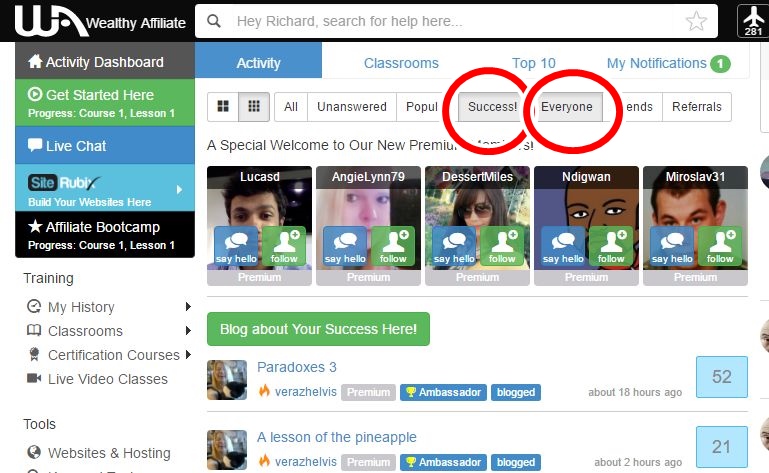This screenshot has width=769, height=473.
Task: Follow Miroslav31
Action: click(x=719, y=246)
